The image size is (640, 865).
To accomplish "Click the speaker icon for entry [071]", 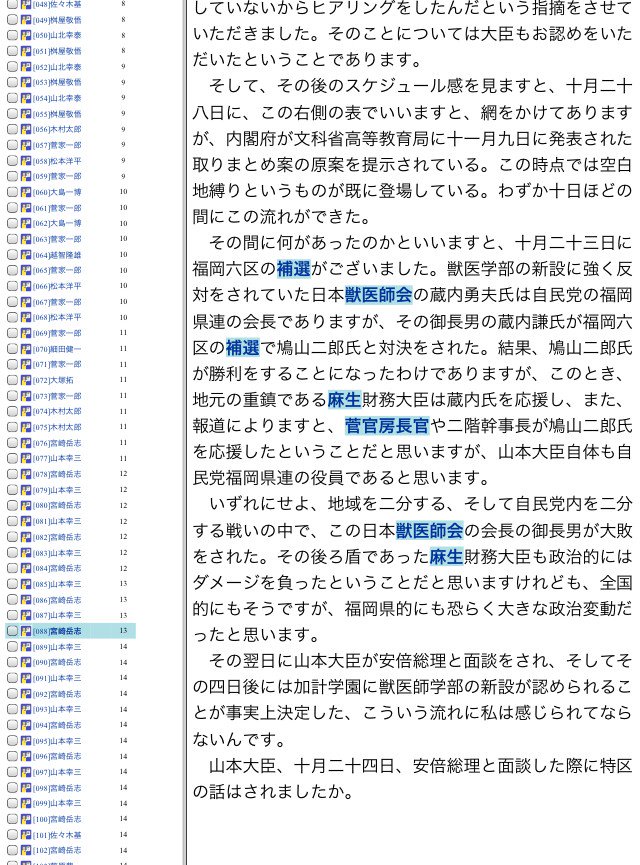I will 26,365.
